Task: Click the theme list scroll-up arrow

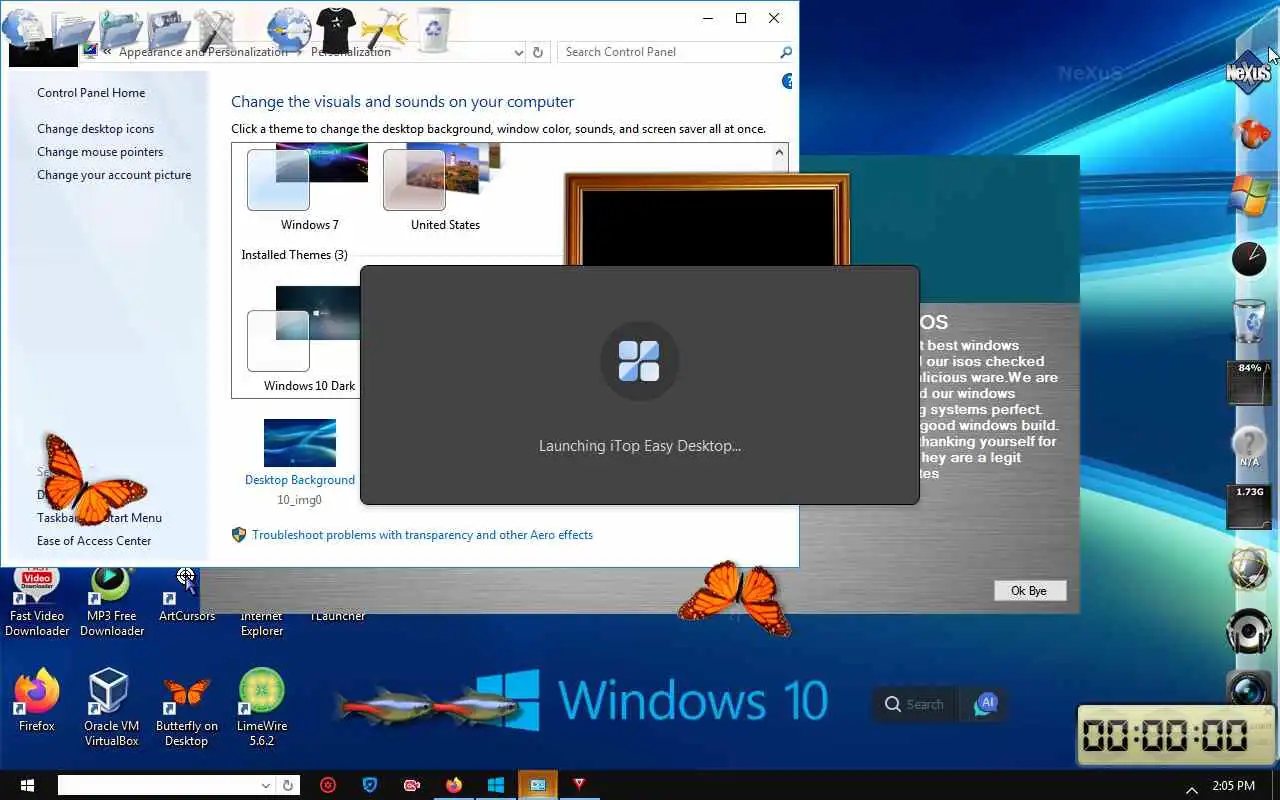Action: [x=779, y=153]
